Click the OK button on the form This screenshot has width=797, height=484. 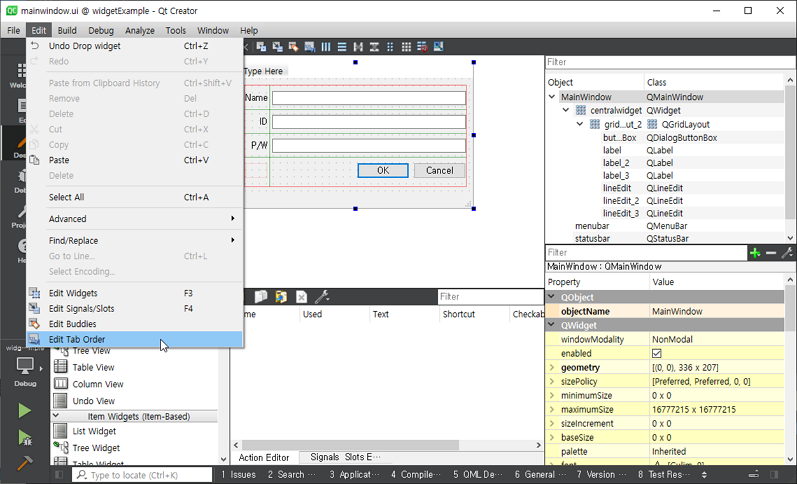pyautogui.click(x=382, y=170)
